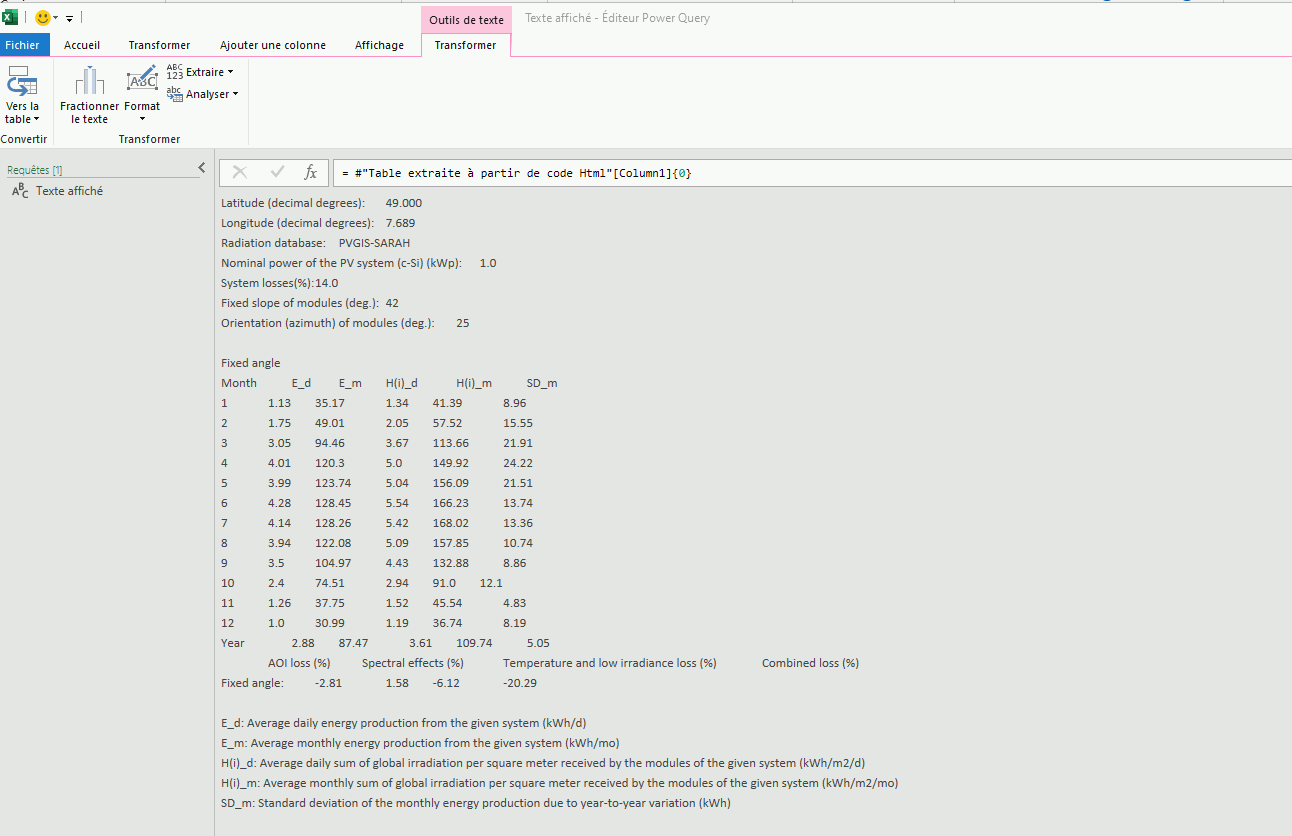Select the Texte affiché query
The height and width of the screenshot is (836, 1292).
point(68,191)
